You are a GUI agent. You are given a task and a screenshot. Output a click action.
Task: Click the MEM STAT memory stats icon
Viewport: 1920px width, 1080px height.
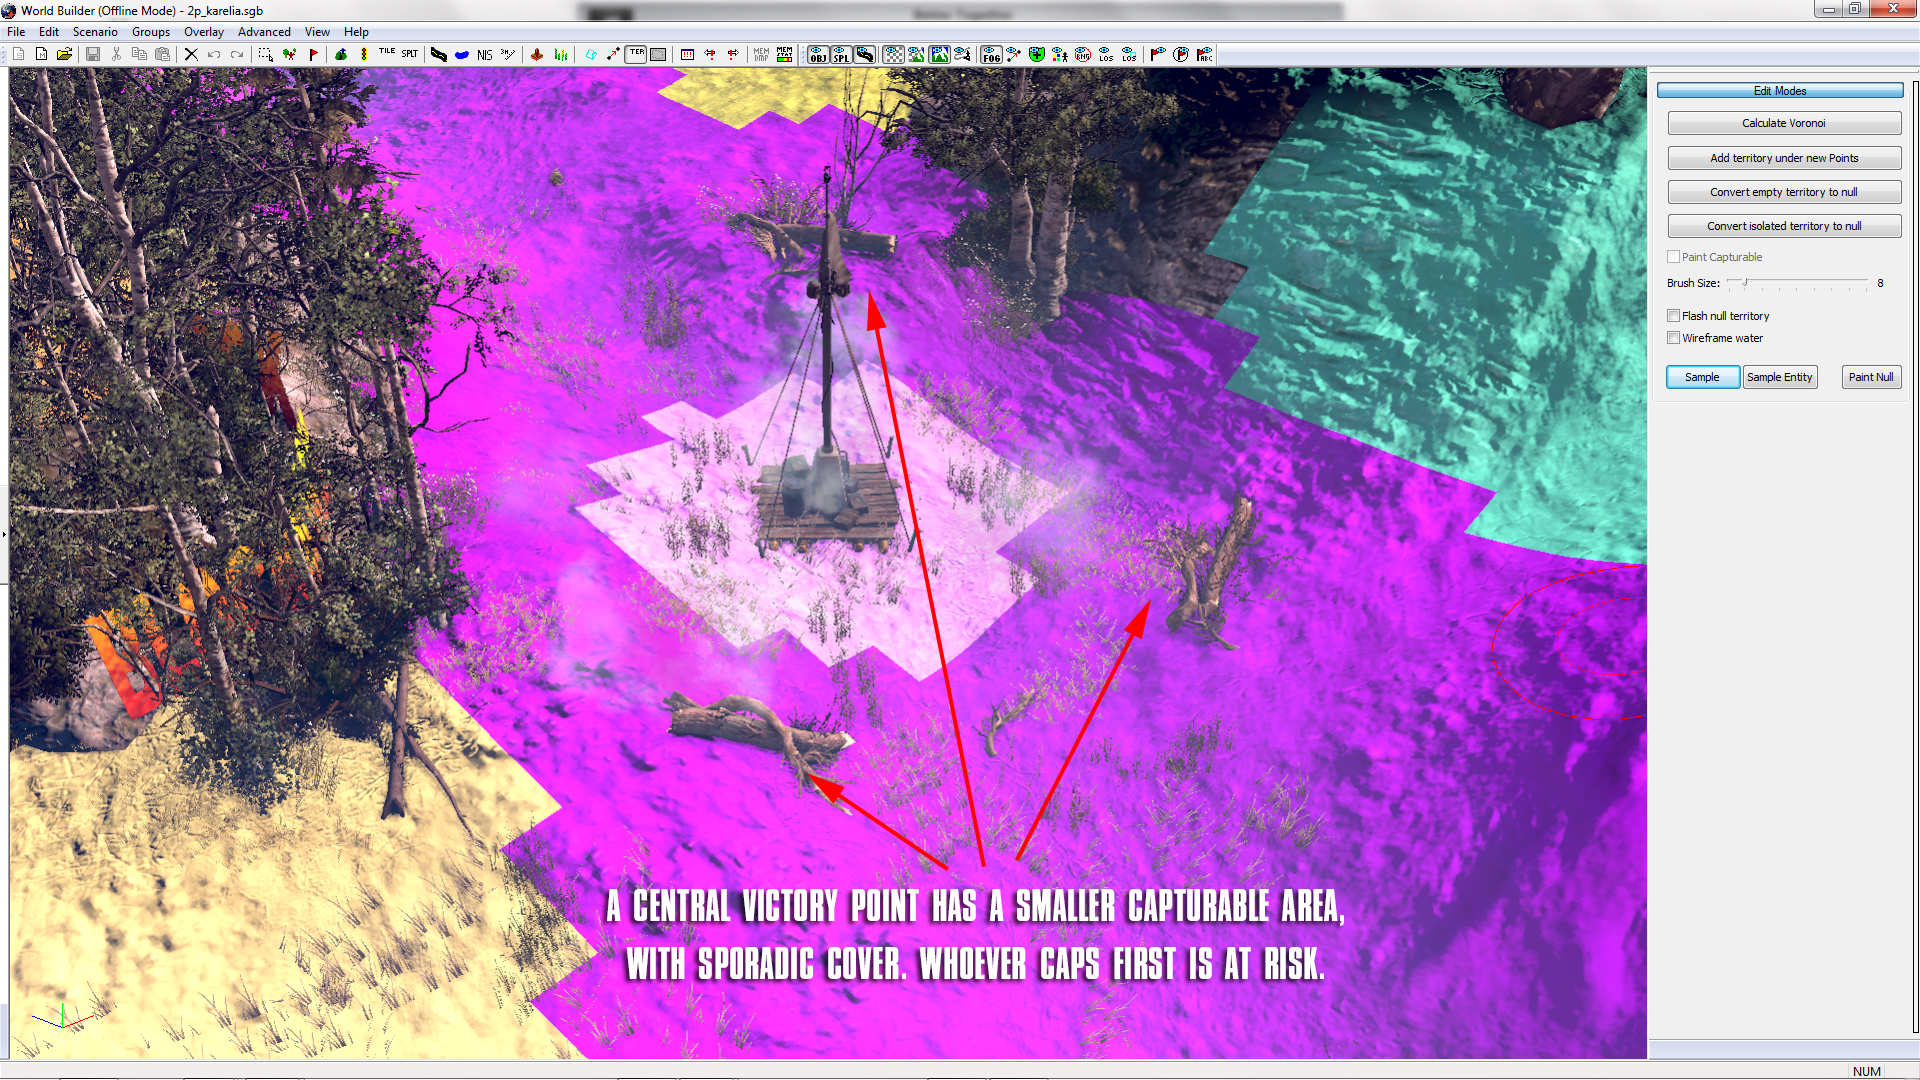tap(785, 55)
